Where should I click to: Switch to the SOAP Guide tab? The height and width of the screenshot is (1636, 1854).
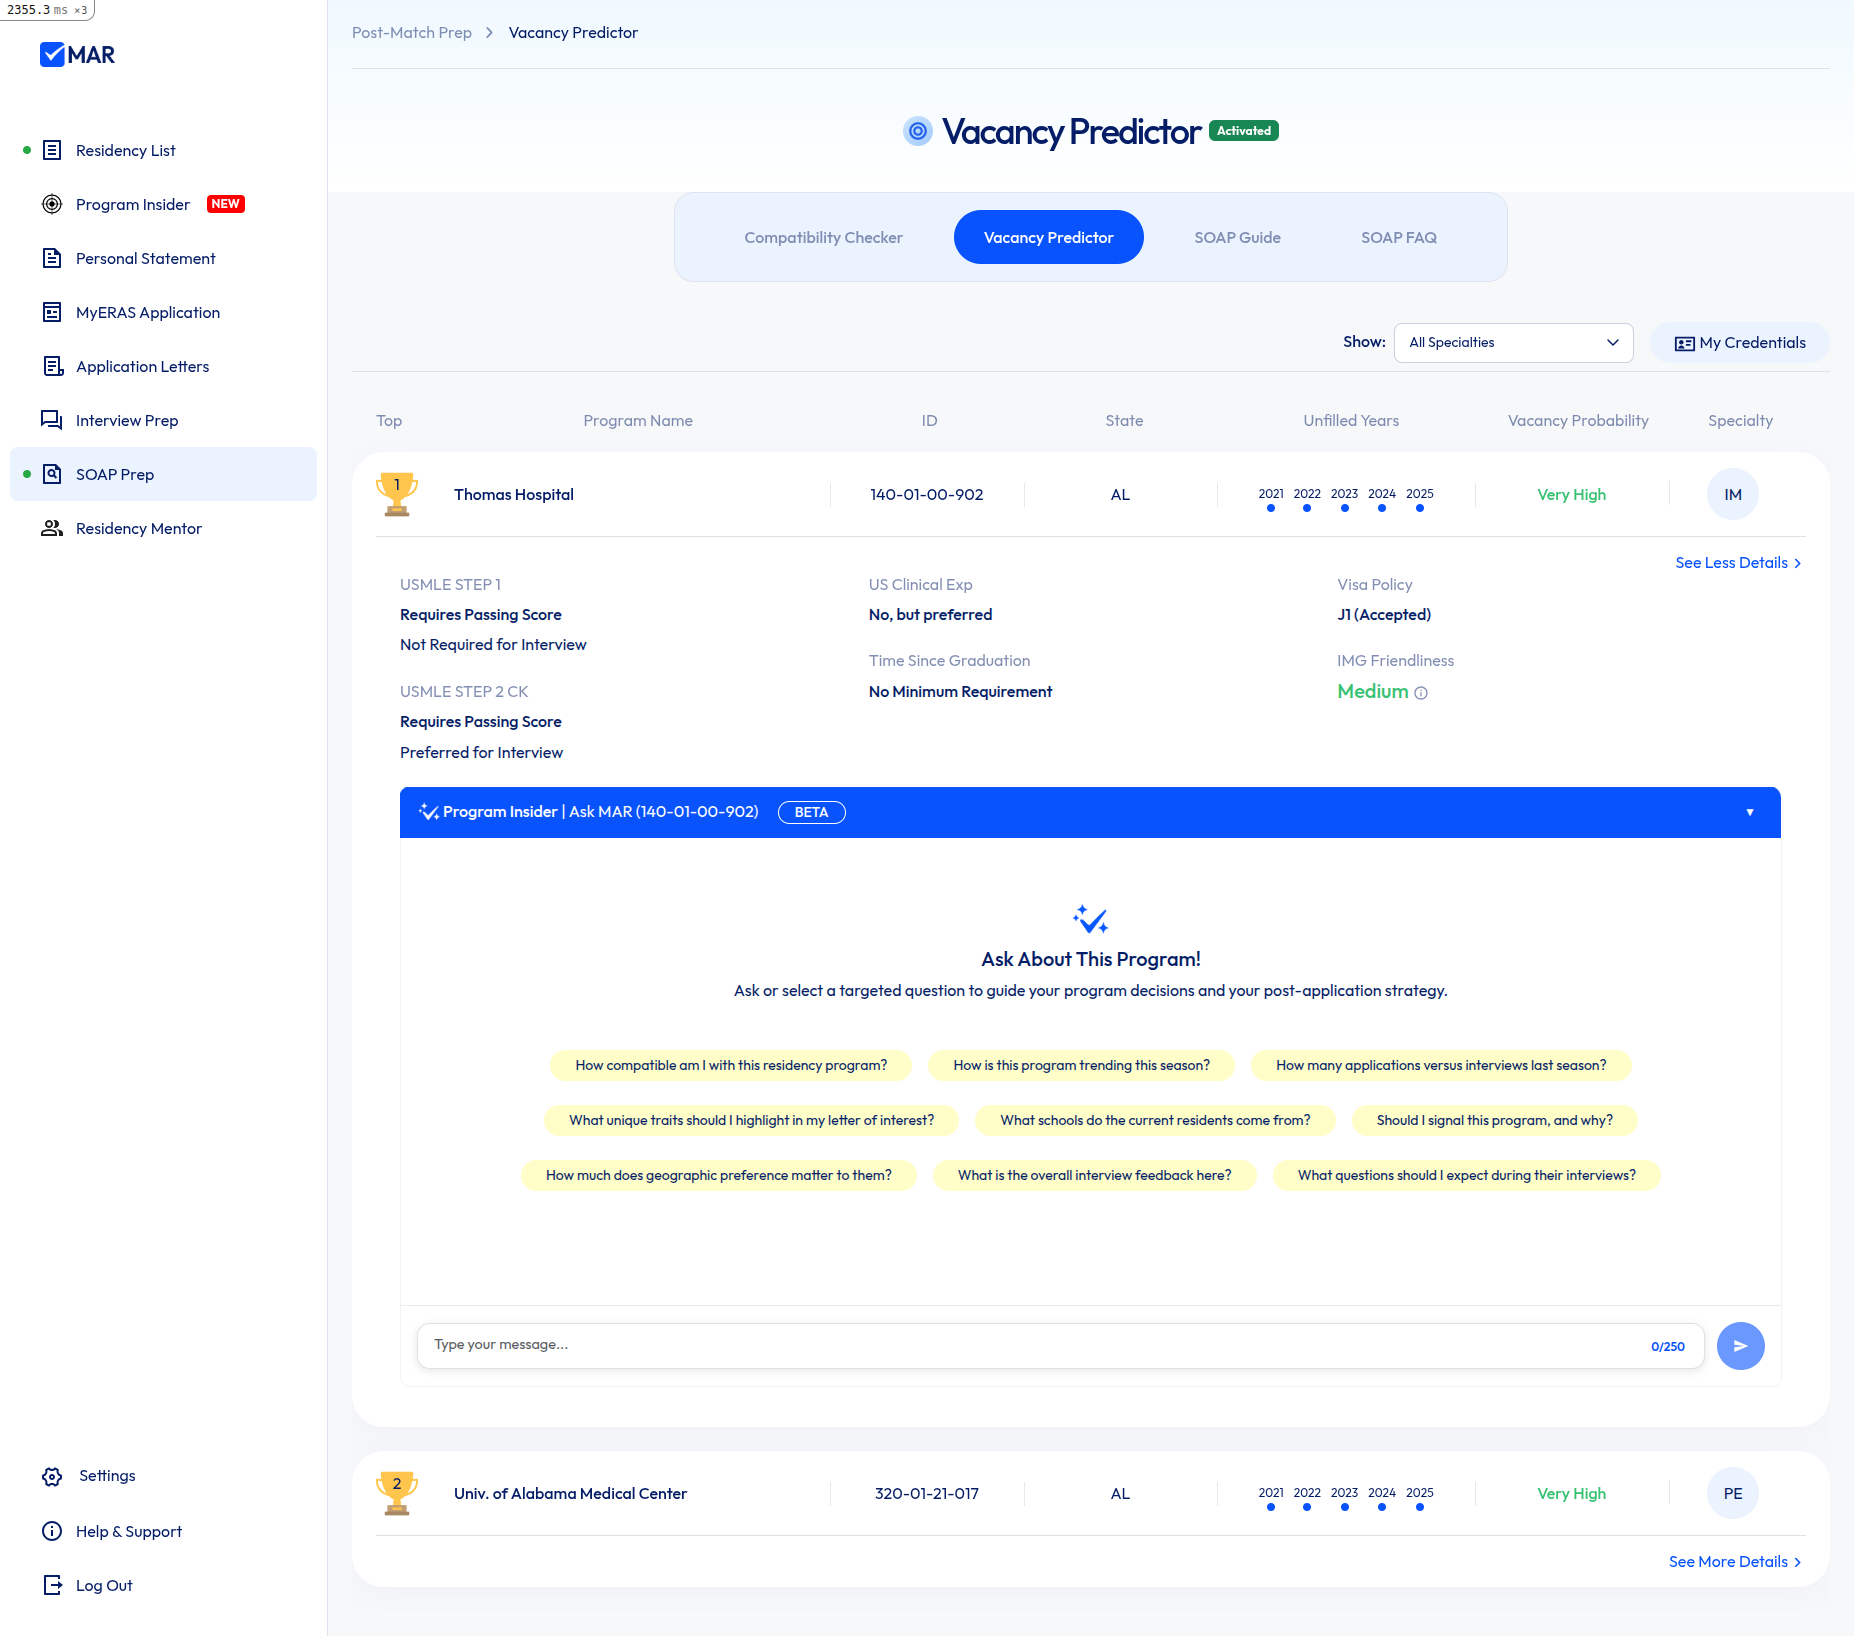pyautogui.click(x=1237, y=237)
